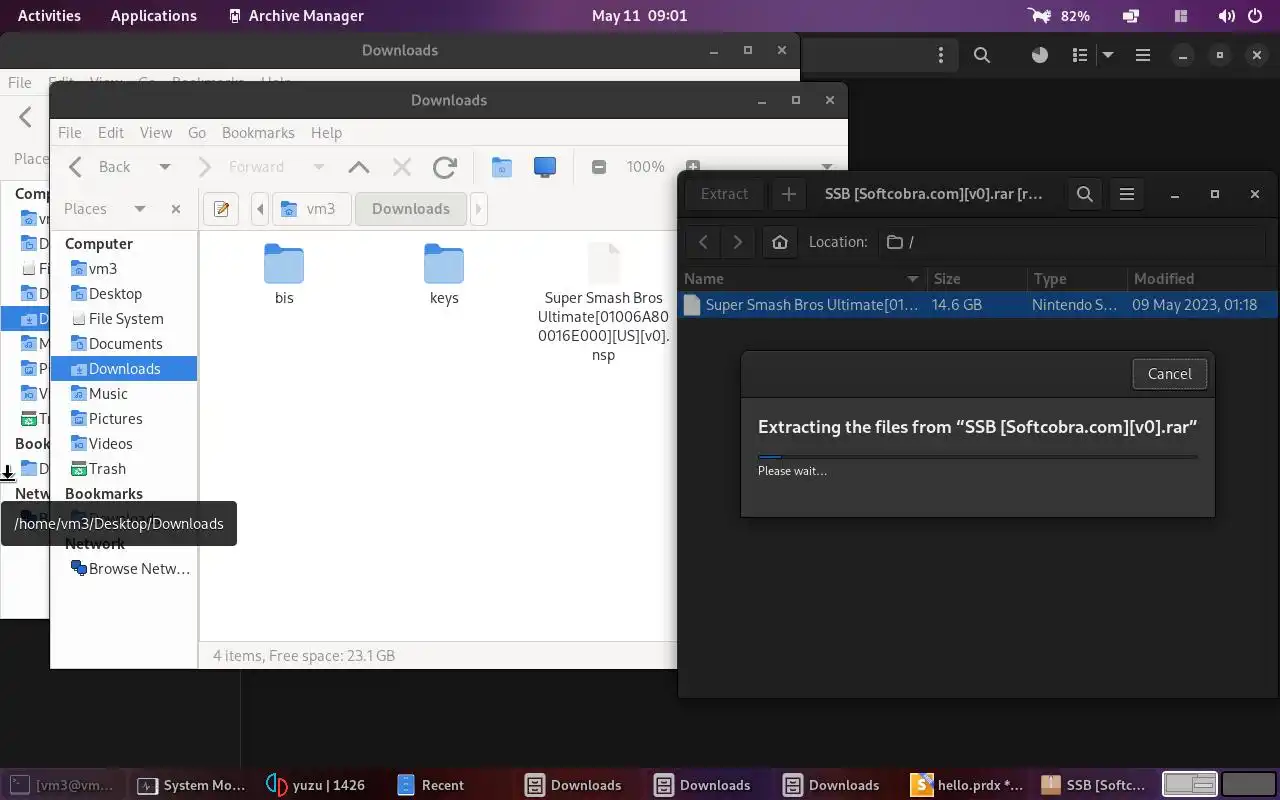Viewport: 1280px width, 800px height.
Task: Click the Extract button in Archive Manager
Action: pyautogui.click(x=724, y=194)
